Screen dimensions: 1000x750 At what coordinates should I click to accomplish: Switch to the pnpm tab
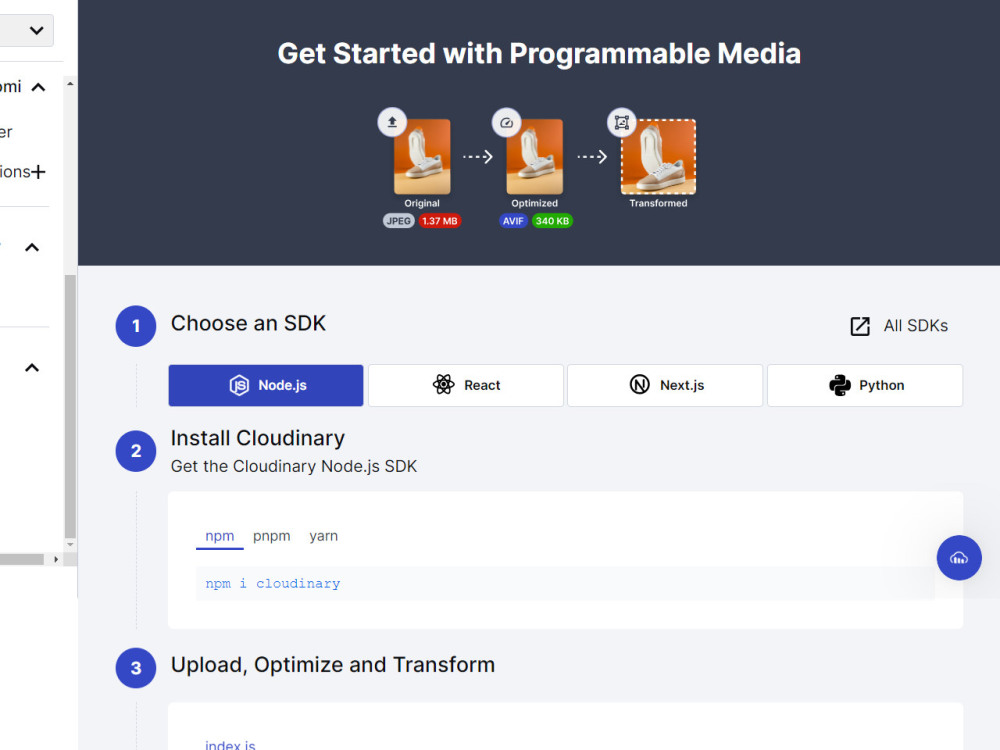271,536
